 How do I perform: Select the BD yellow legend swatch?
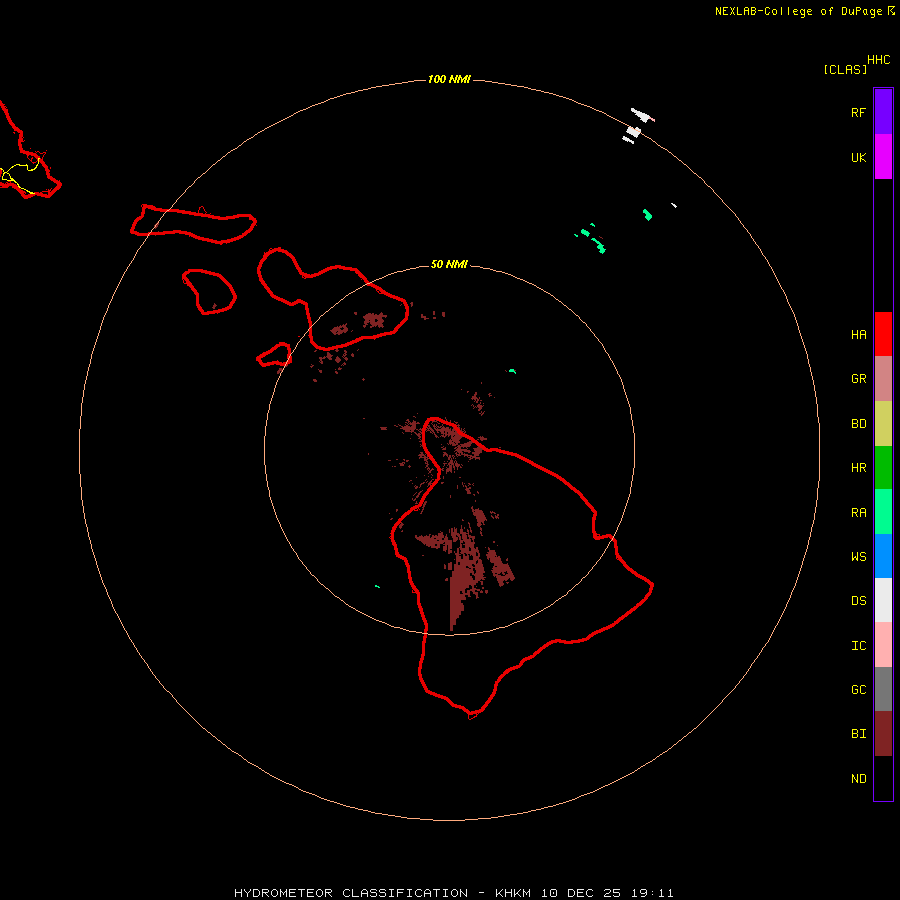[883, 424]
